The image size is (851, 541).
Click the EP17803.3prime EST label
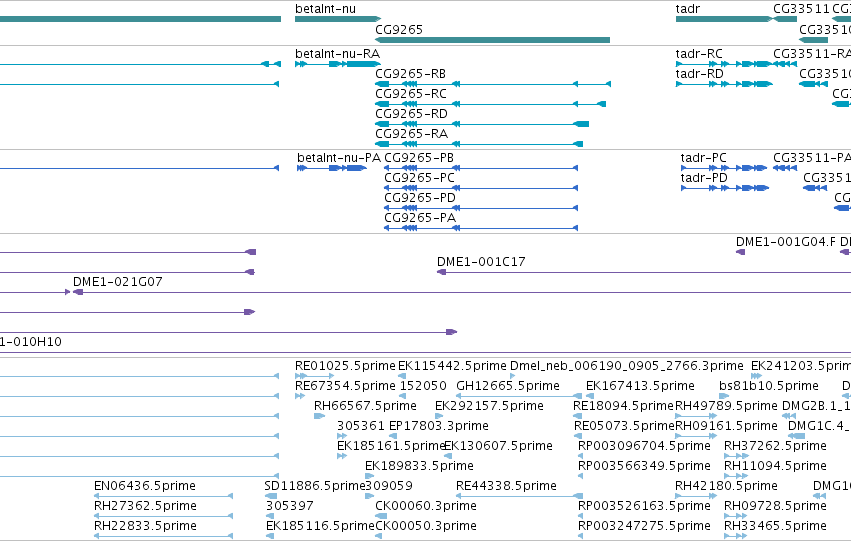[x=439, y=427]
